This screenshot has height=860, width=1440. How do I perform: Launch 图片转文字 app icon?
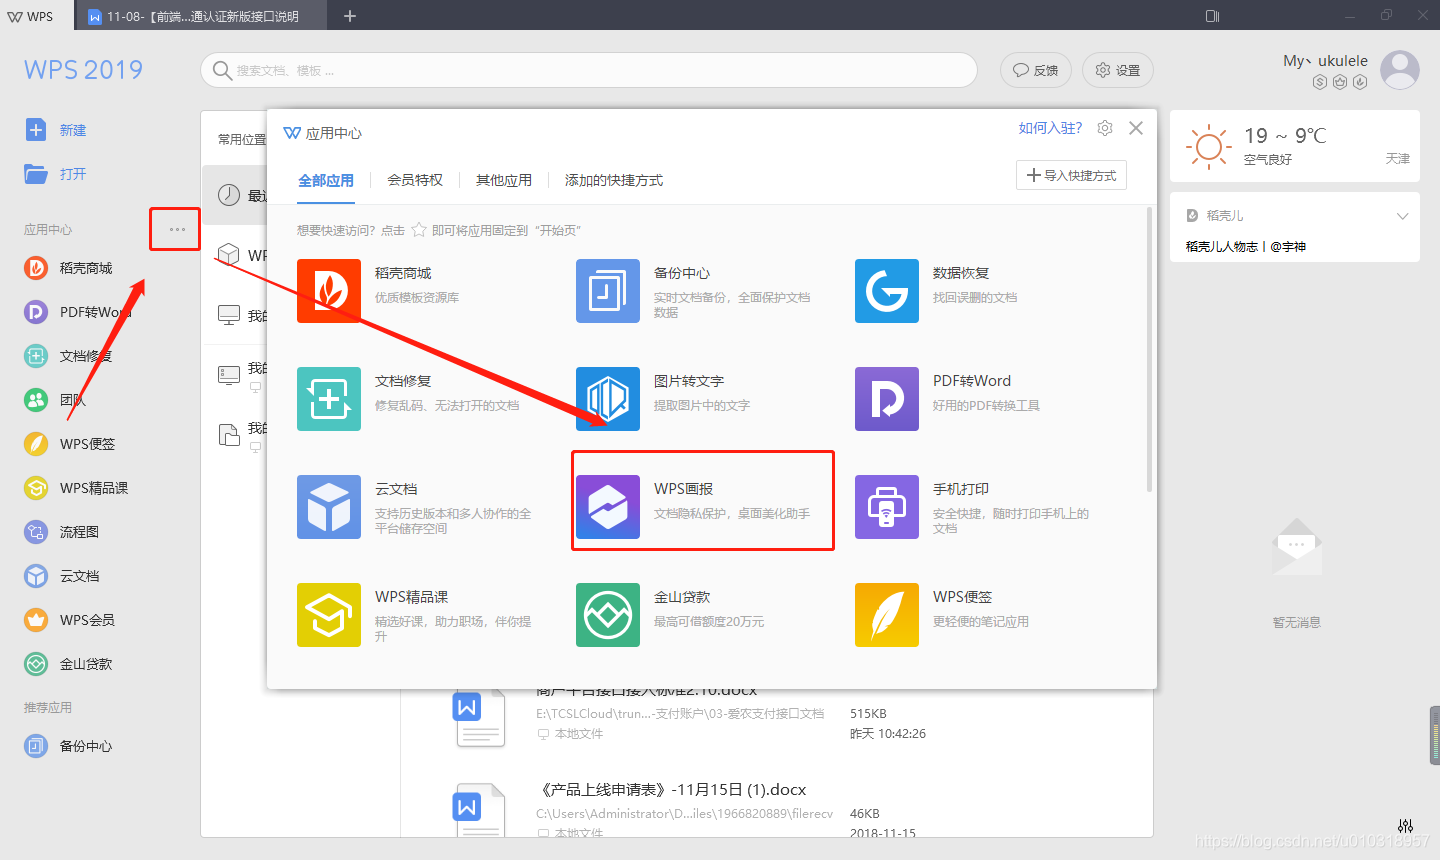(608, 399)
